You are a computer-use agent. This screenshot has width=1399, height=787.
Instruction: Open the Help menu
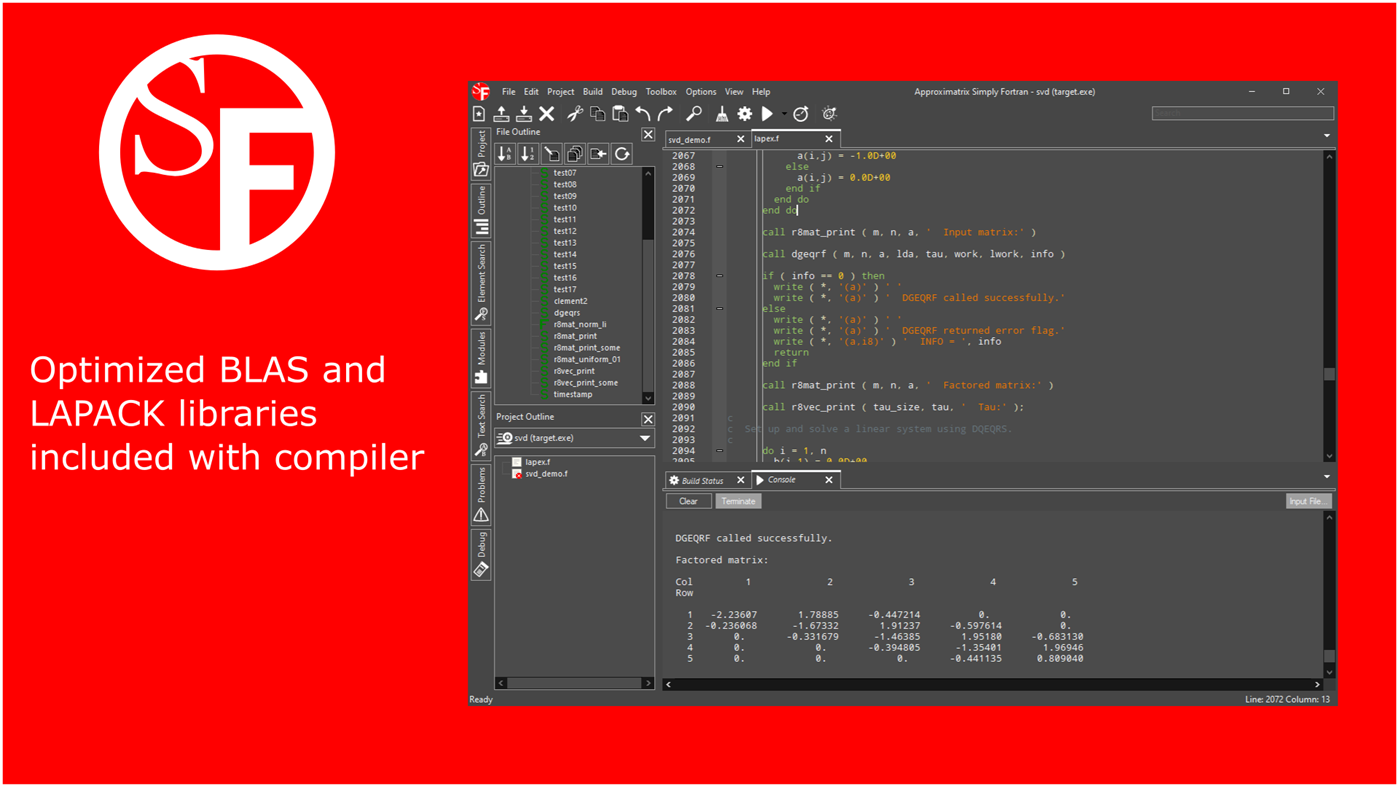(761, 92)
